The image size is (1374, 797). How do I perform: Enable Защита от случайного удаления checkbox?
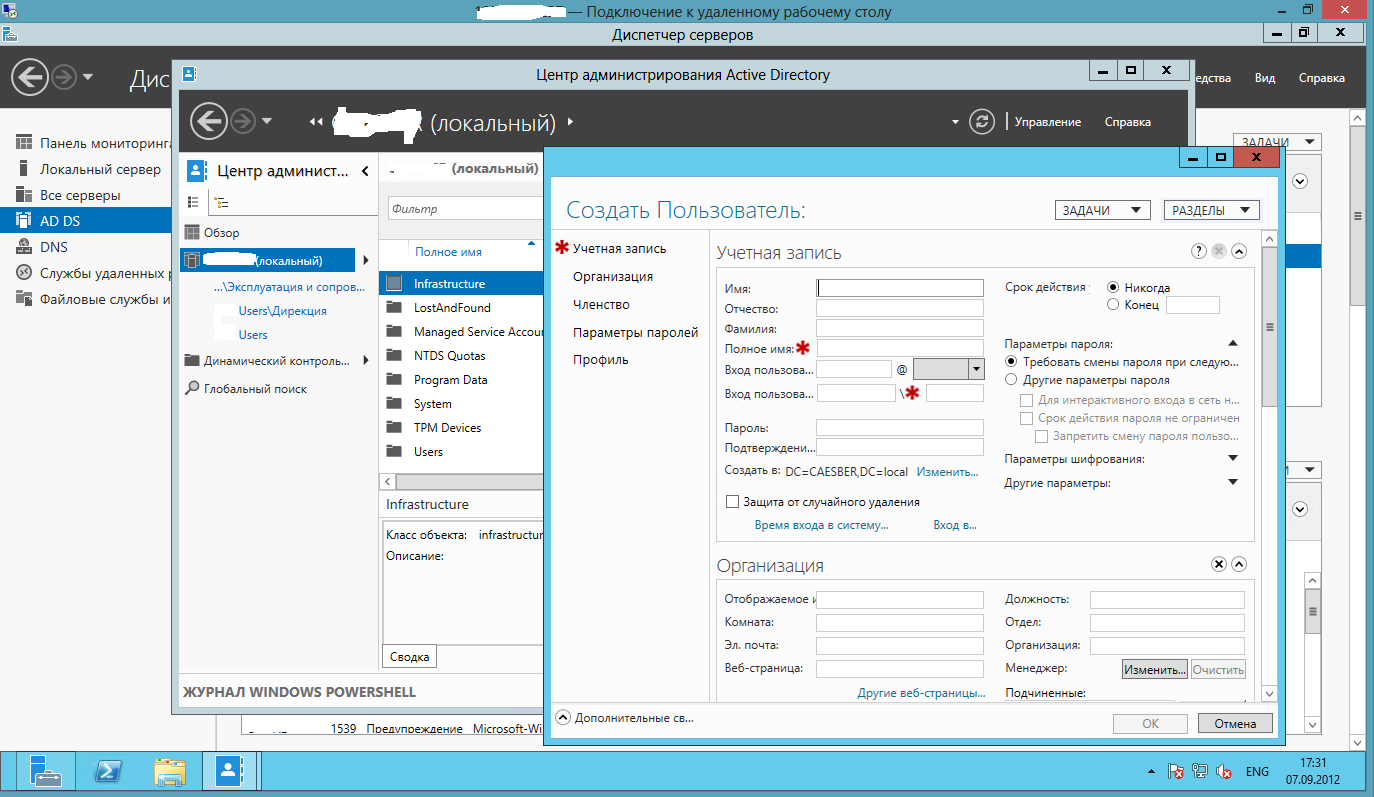coord(732,502)
